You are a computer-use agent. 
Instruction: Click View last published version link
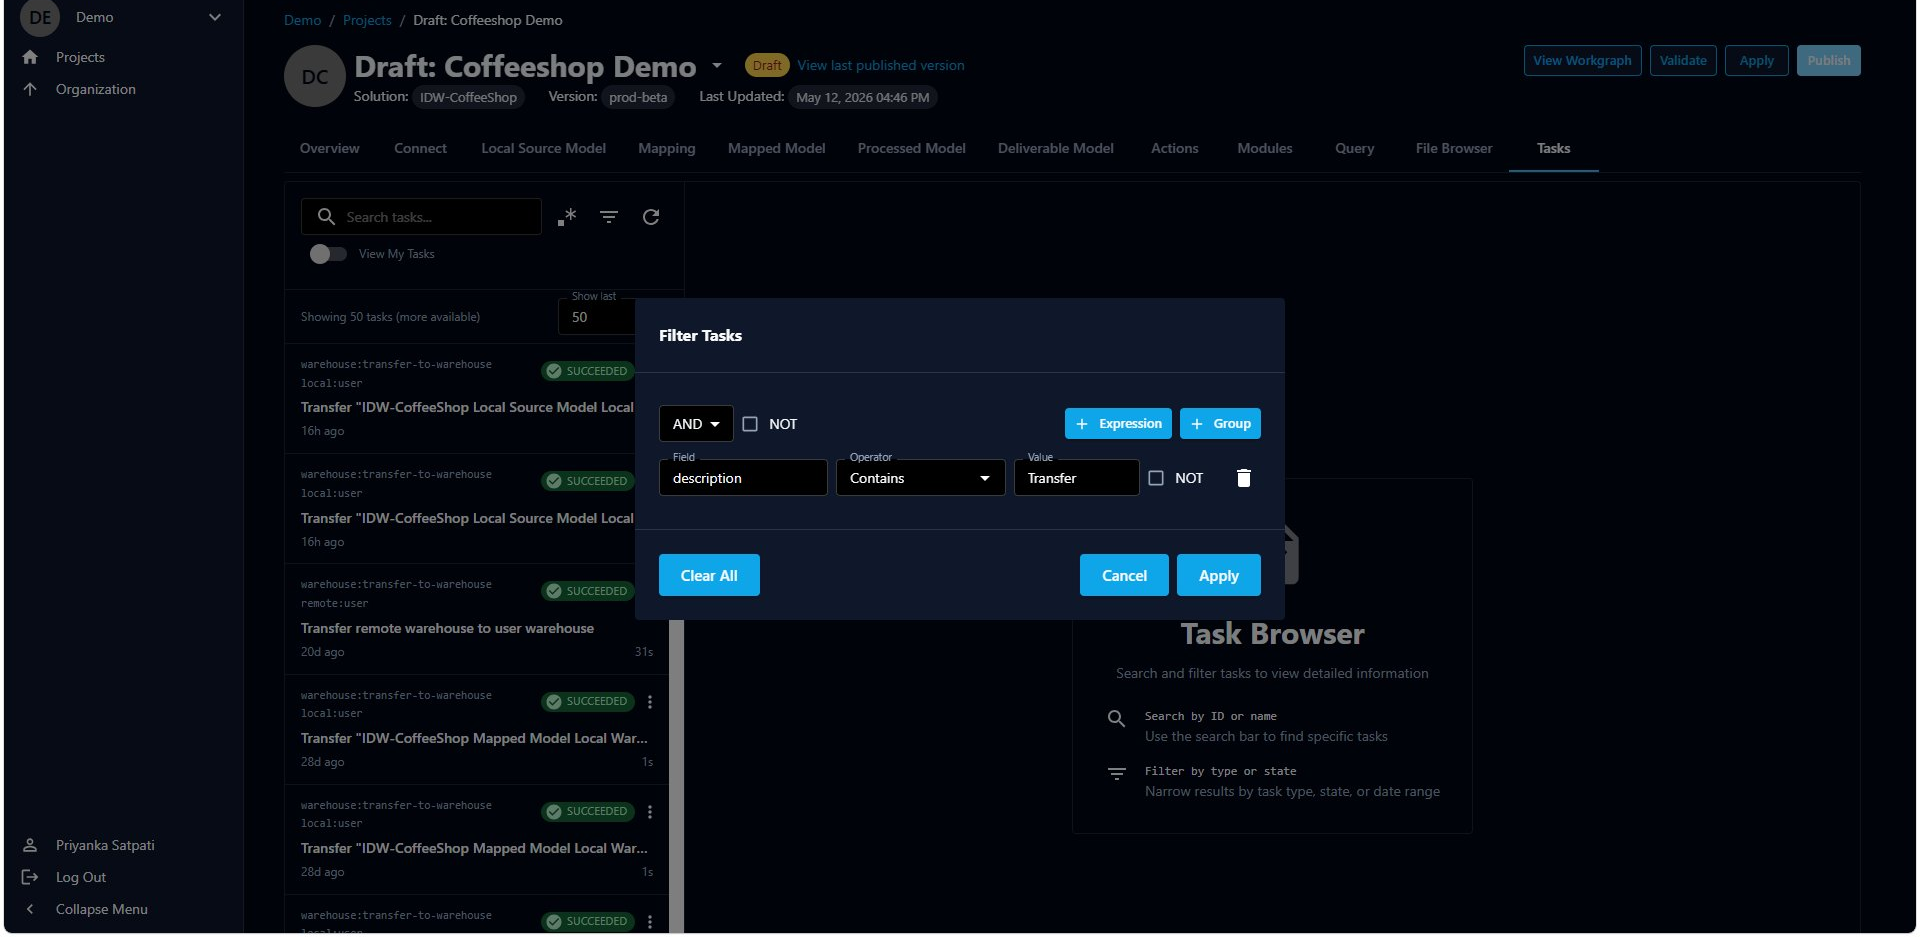(x=881, y=65)
